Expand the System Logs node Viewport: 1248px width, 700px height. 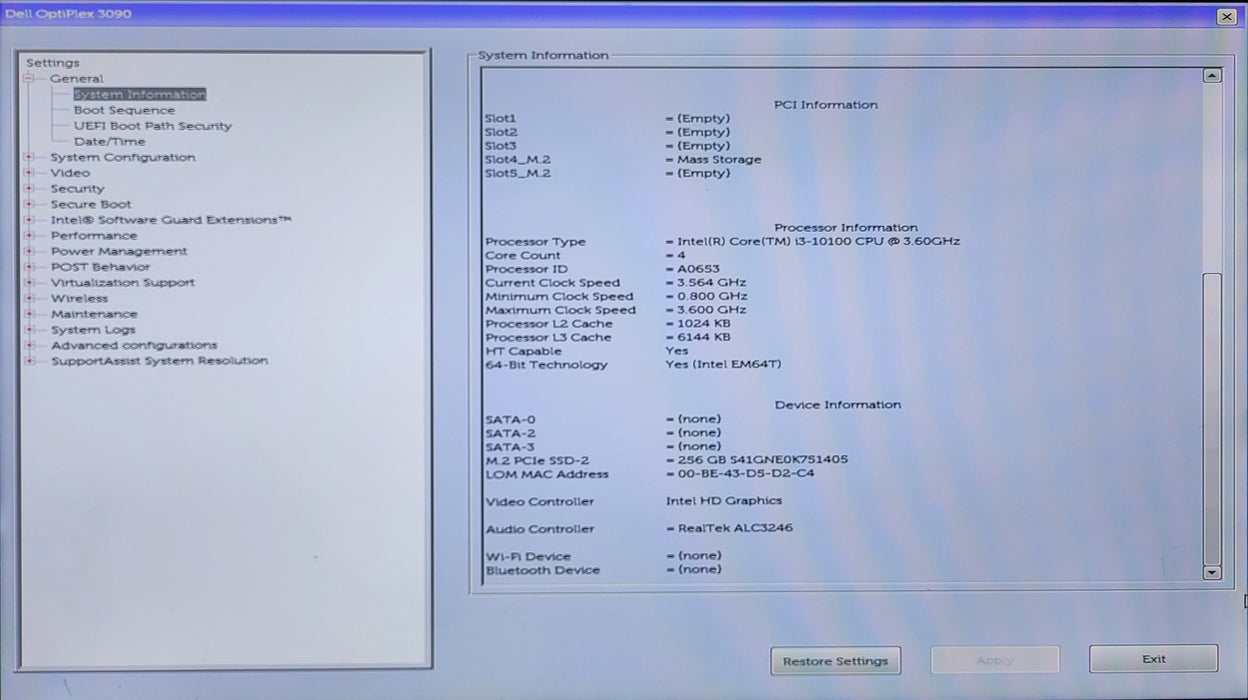click(29, 330)
